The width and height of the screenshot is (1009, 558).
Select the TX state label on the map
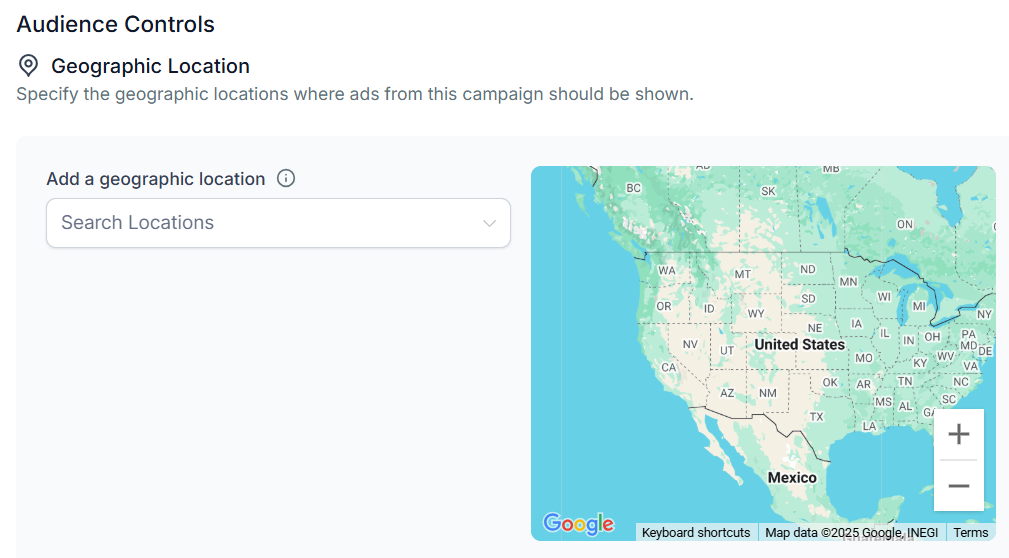click(x=817, y=417)
